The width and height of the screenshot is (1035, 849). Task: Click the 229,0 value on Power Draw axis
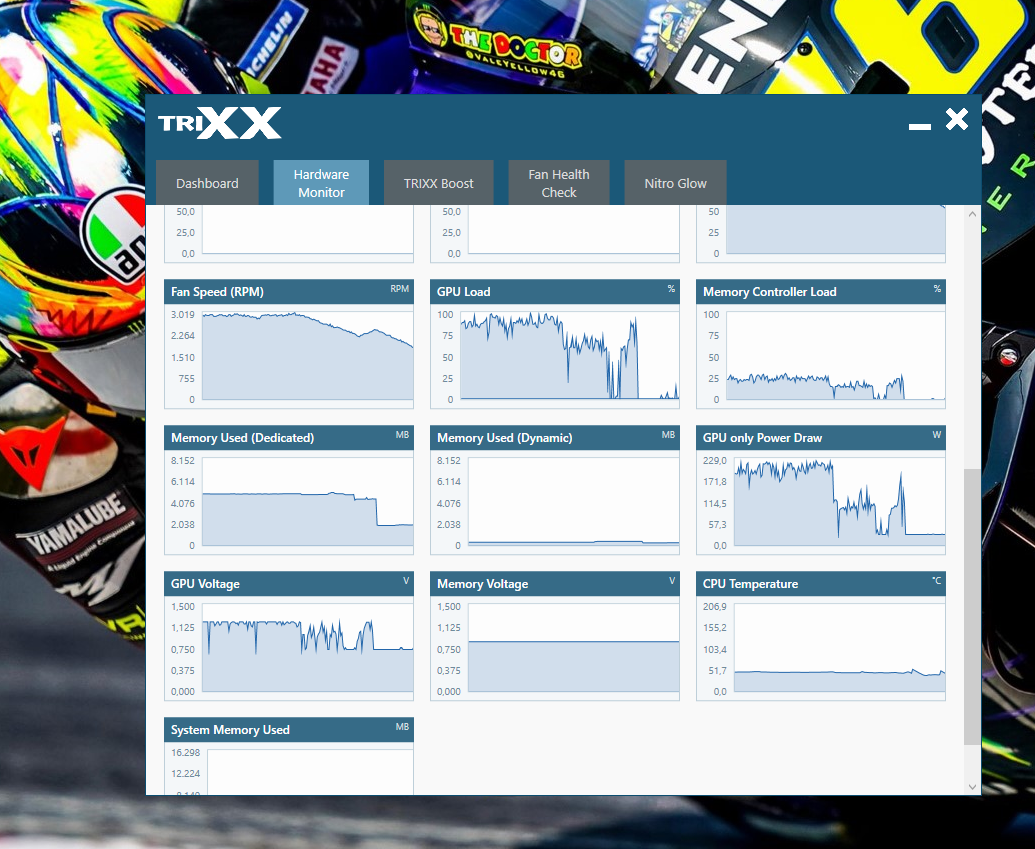(715, 460)
